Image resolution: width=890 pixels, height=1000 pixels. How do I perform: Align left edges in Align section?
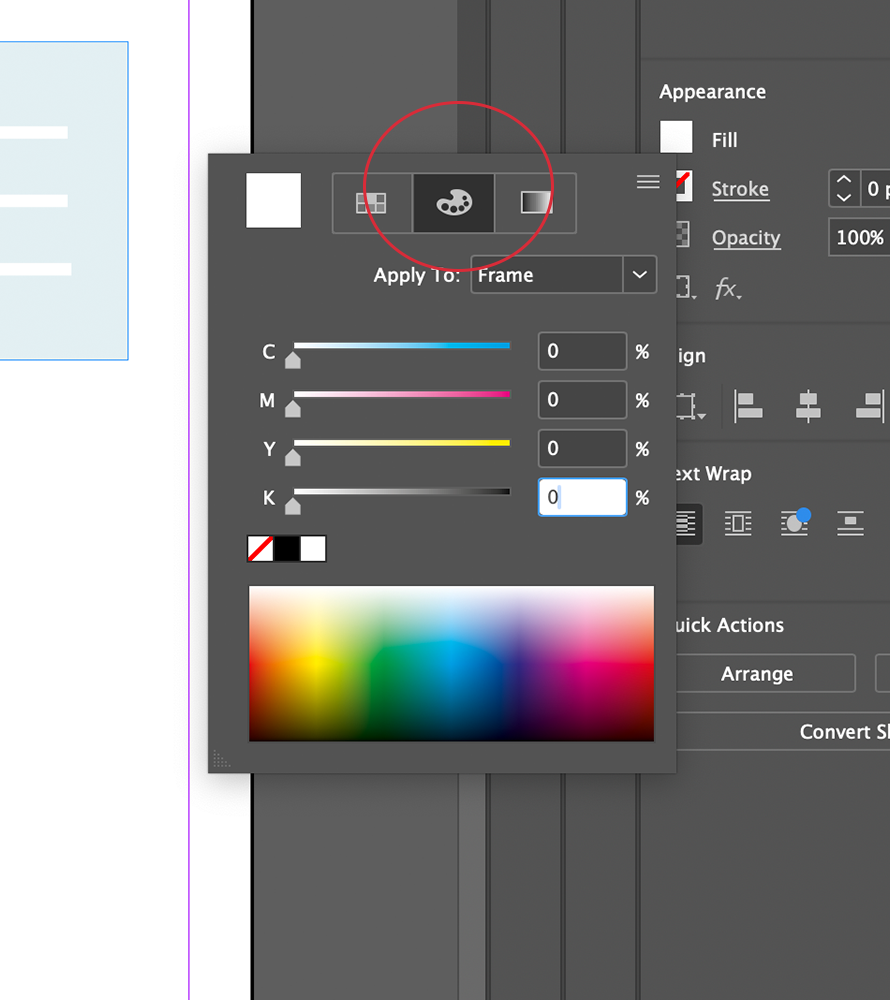748,406
